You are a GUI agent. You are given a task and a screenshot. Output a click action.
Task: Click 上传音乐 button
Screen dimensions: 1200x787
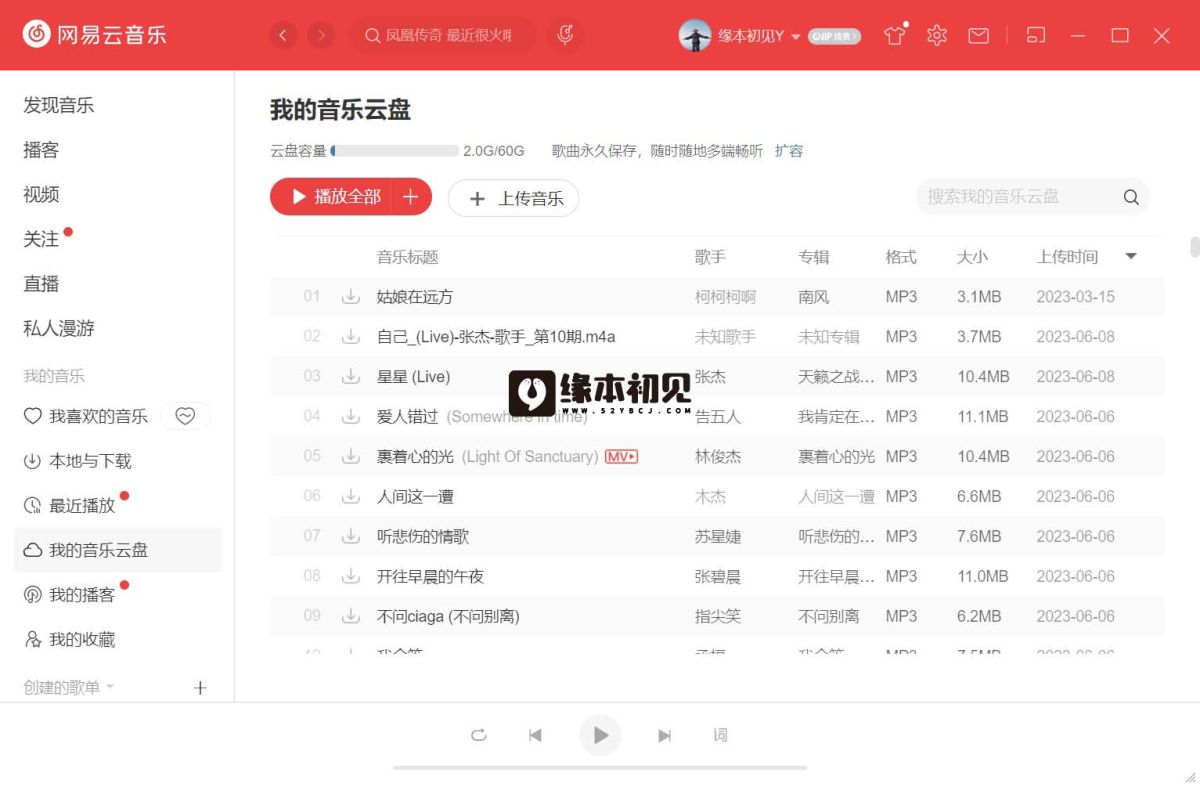513,198
